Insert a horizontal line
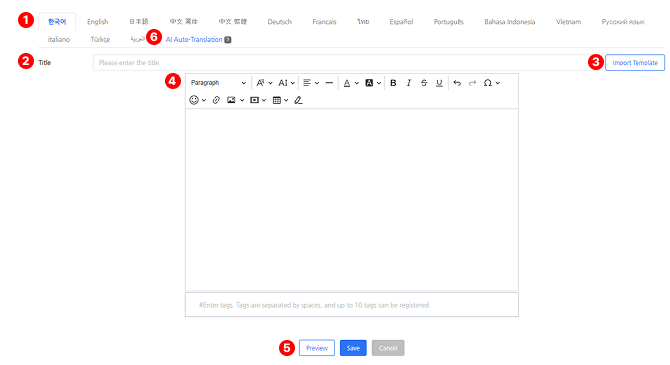This screenshot has height=365, width=670. coord(329,83)
